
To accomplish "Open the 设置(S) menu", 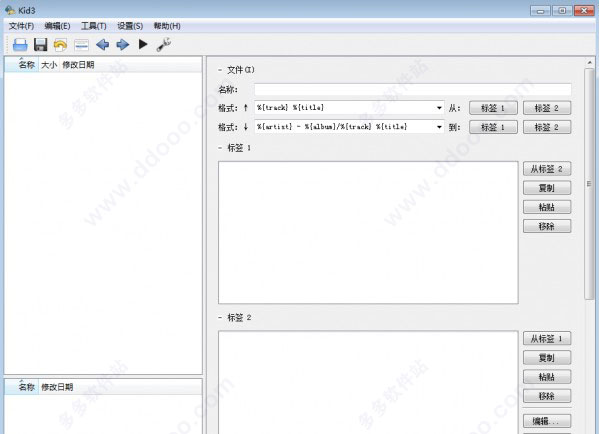I will click(x=130, y=26).
